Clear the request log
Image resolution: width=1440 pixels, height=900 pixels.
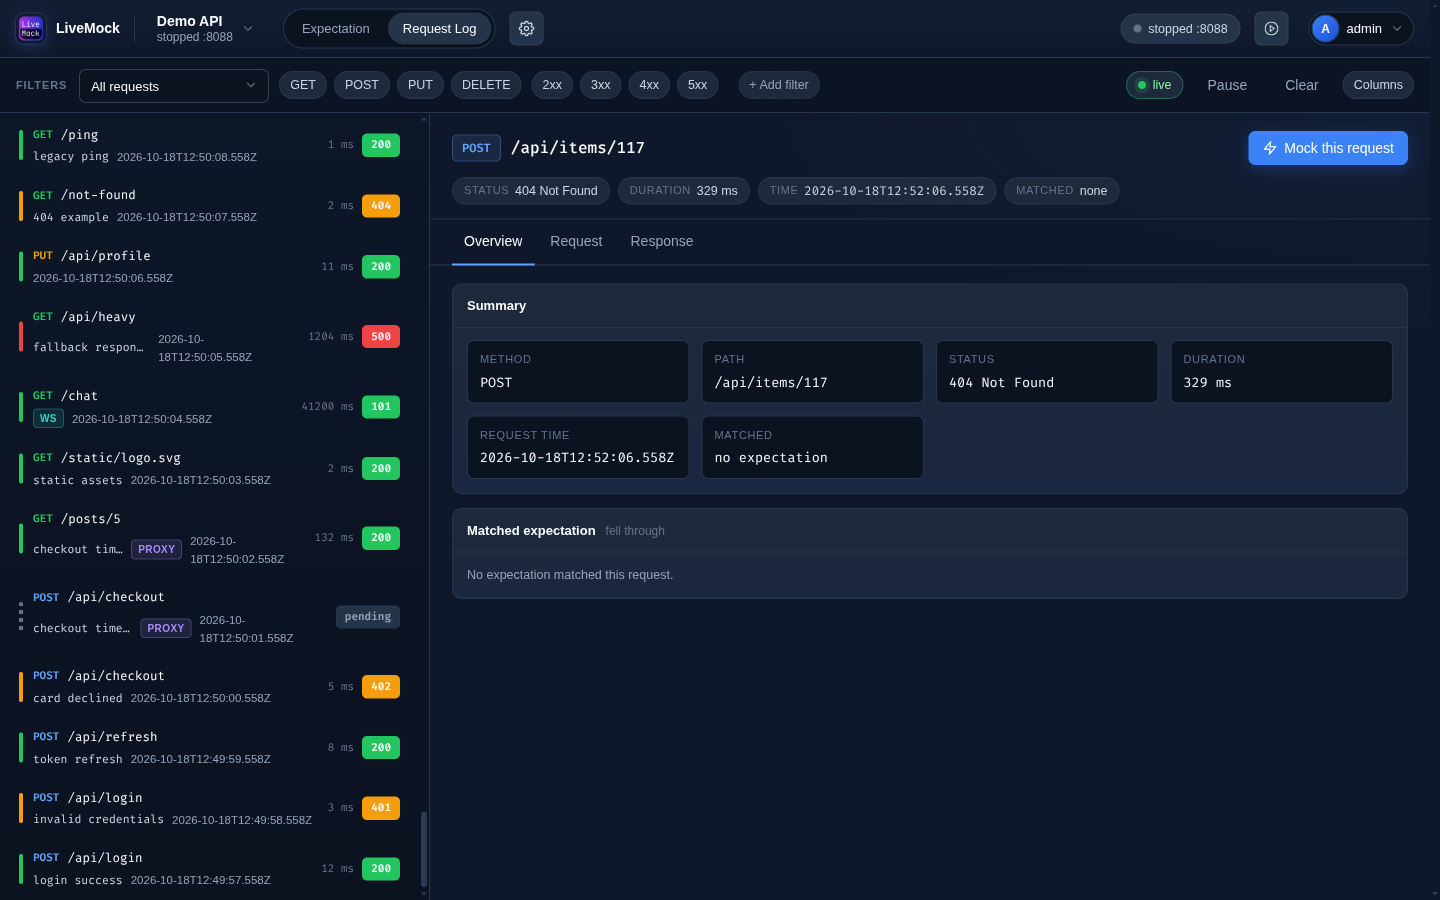pyautogui.click(x=1301, y=85)
